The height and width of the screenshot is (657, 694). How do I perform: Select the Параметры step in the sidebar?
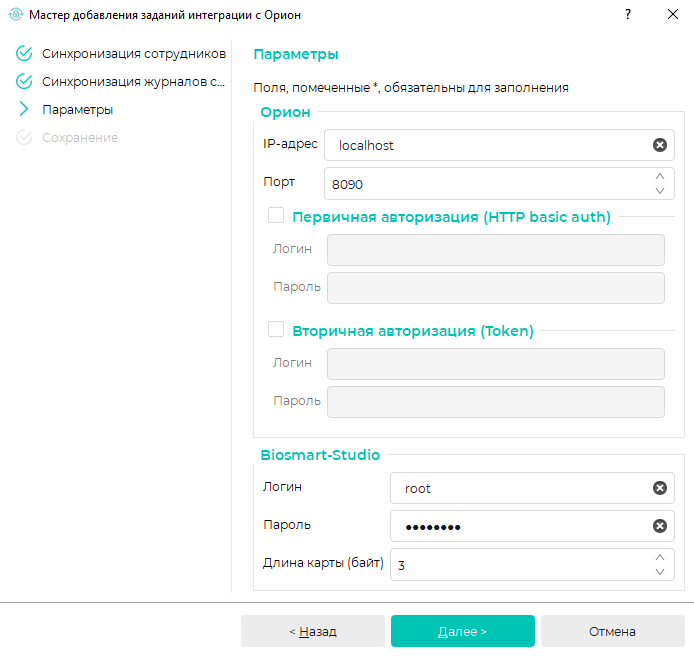point(77,109)
